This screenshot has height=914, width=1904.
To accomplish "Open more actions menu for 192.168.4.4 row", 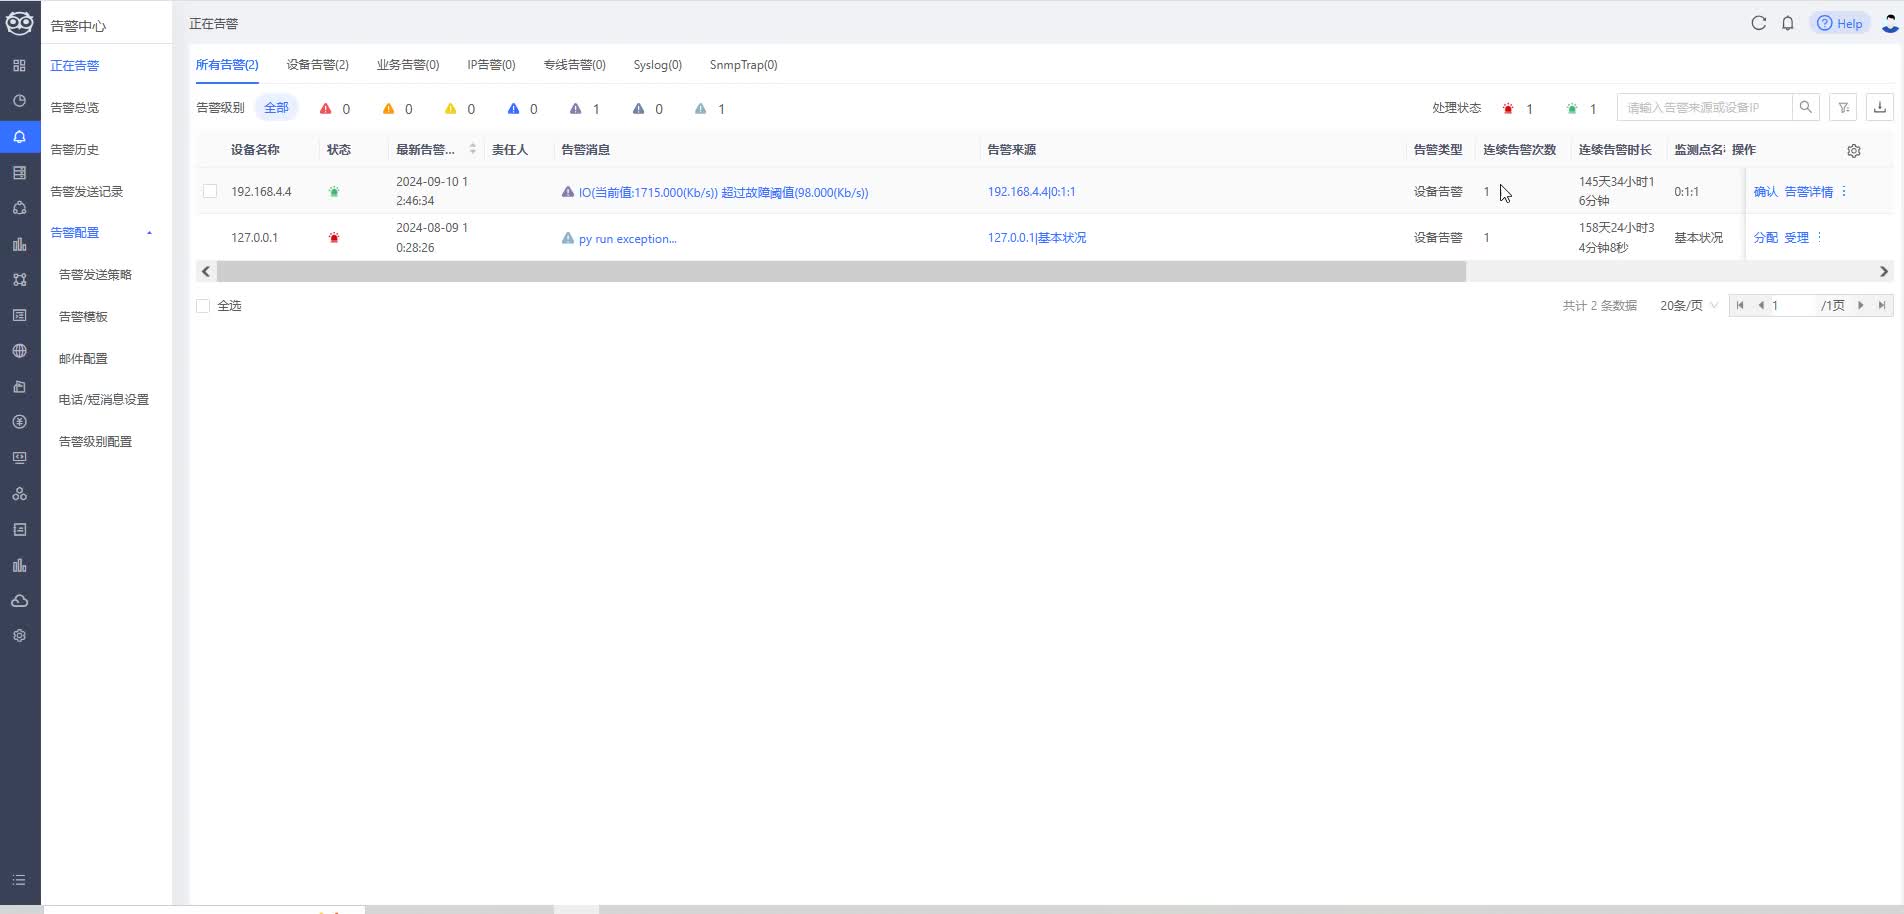I will click(x=1844, y=191).
